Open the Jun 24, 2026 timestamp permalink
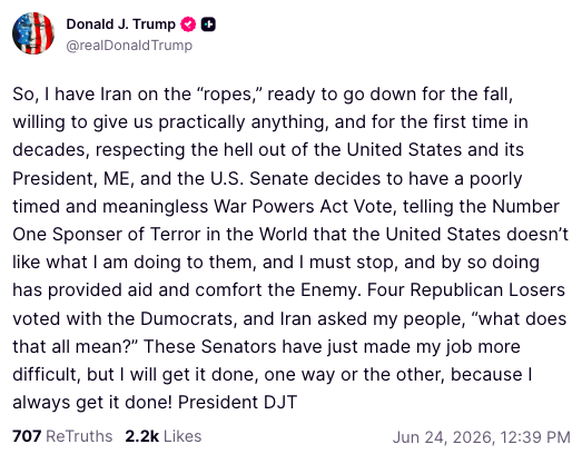 [x=481, y=437]
